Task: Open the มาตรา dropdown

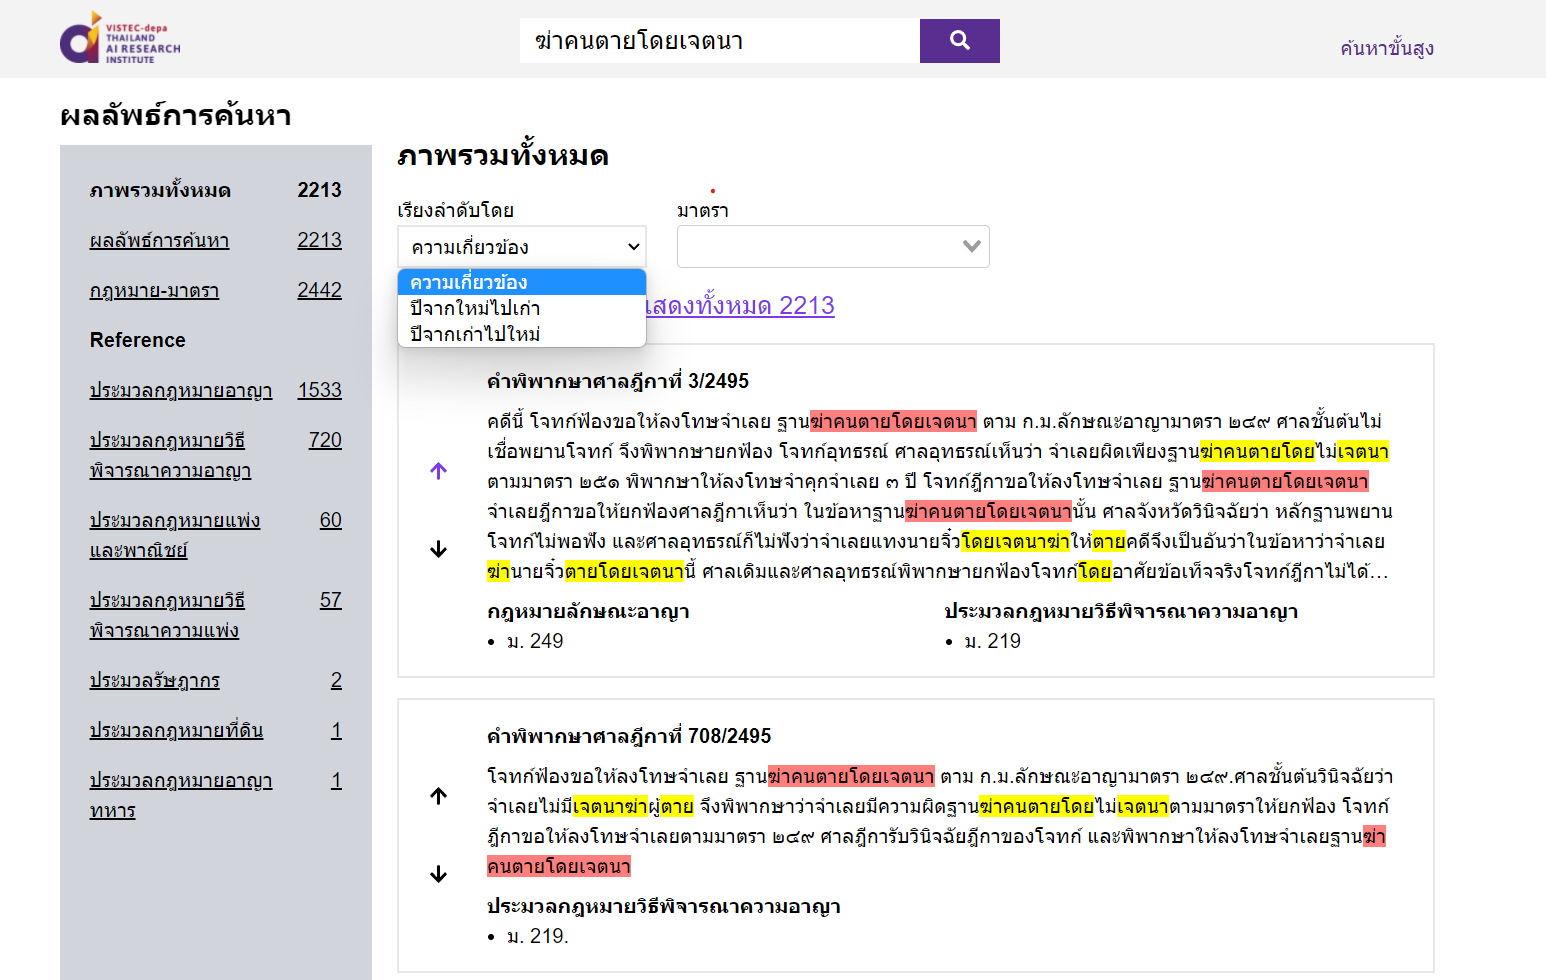Action: pyautogui.click(x=832, y=247)
